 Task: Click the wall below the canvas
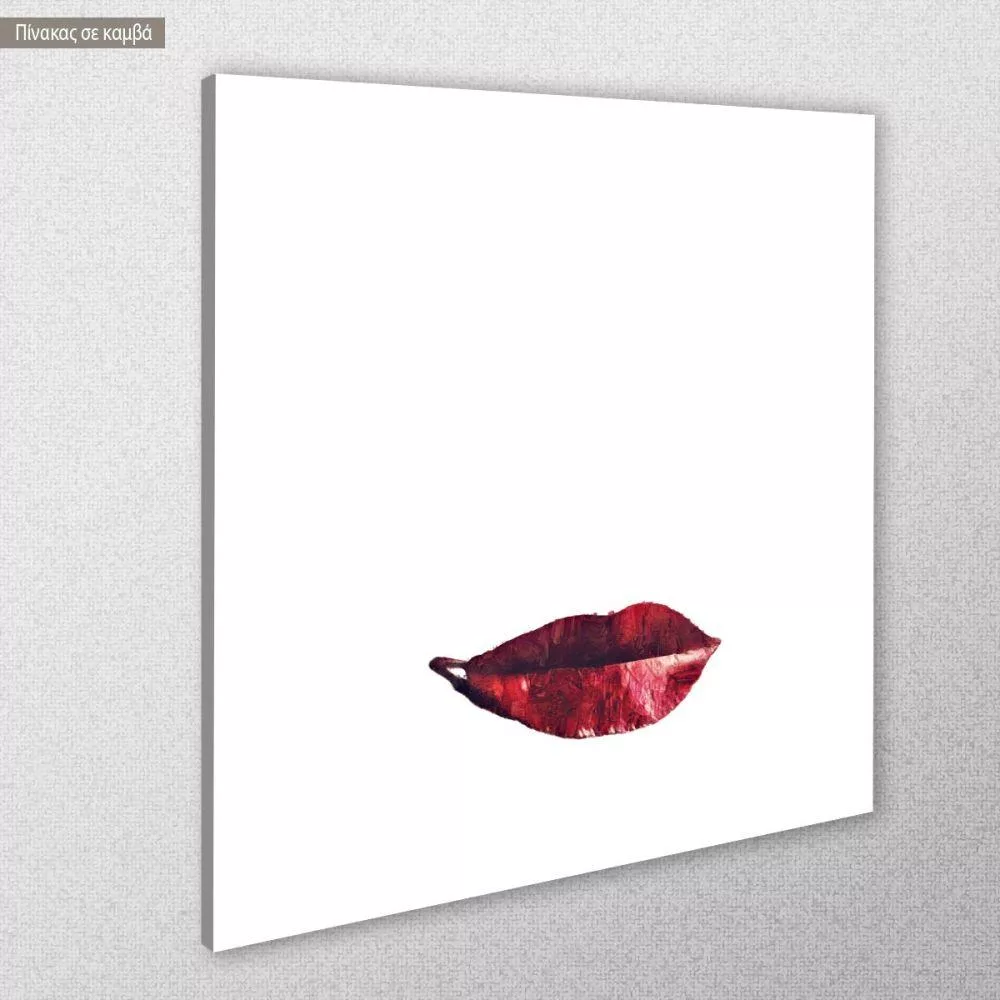coord(600,940)
